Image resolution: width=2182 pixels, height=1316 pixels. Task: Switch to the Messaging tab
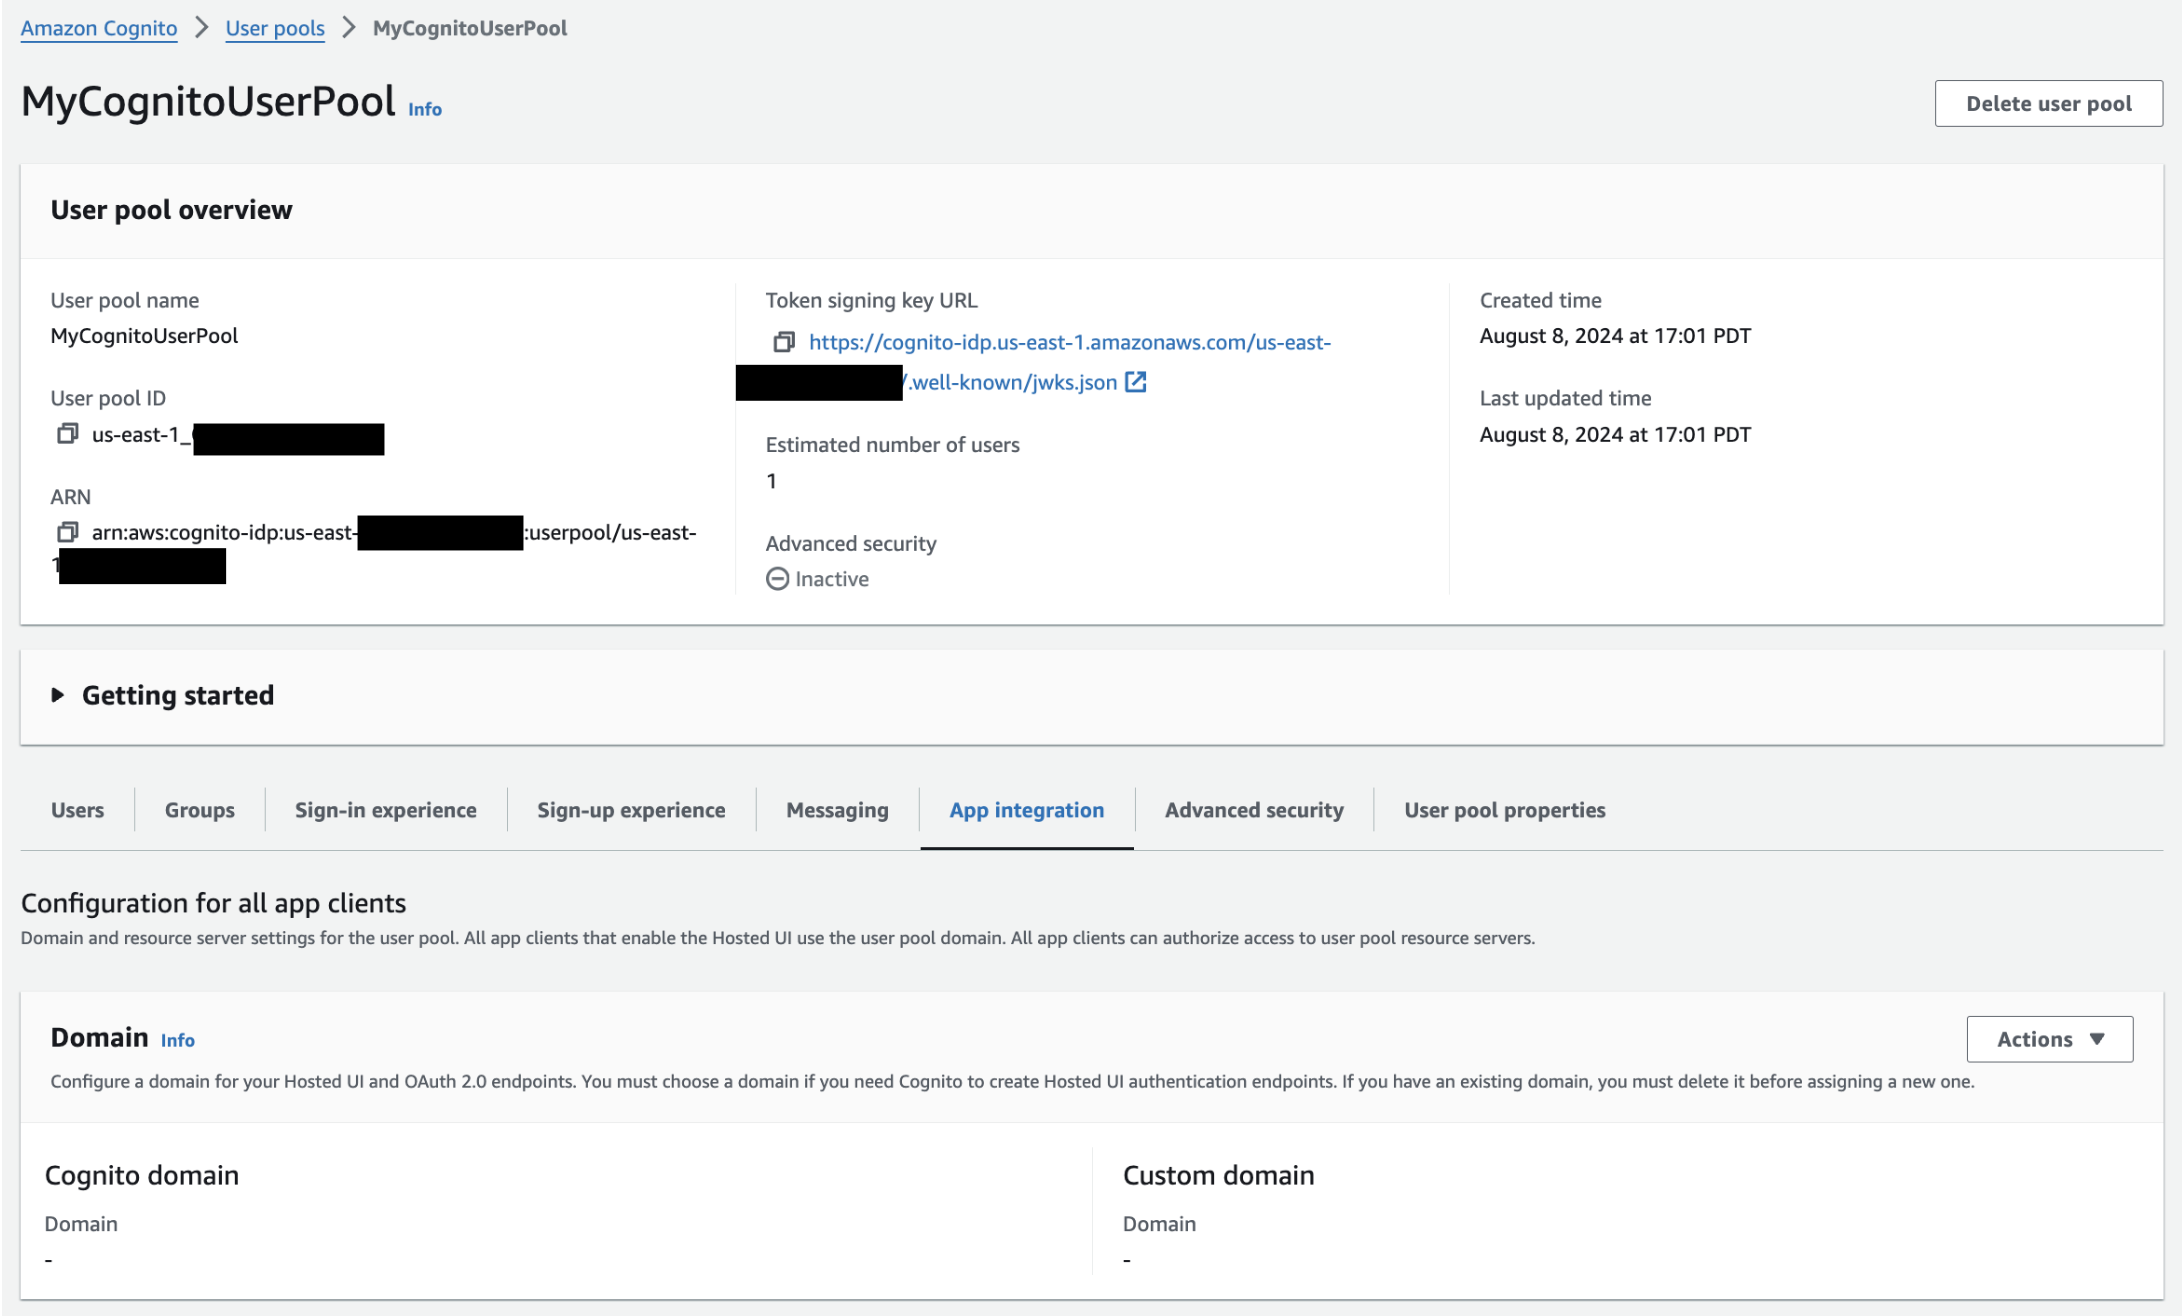coord(837,810)
